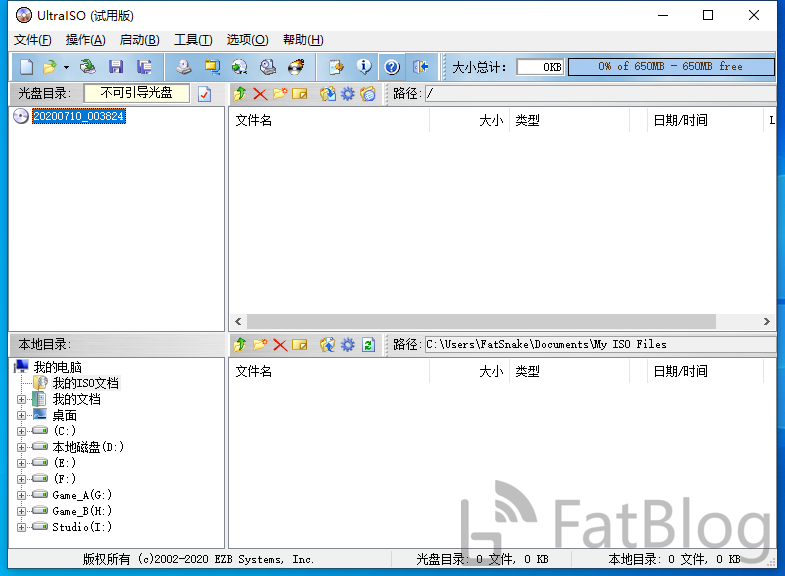Open the 帮助(H) menu

(303, 40)
